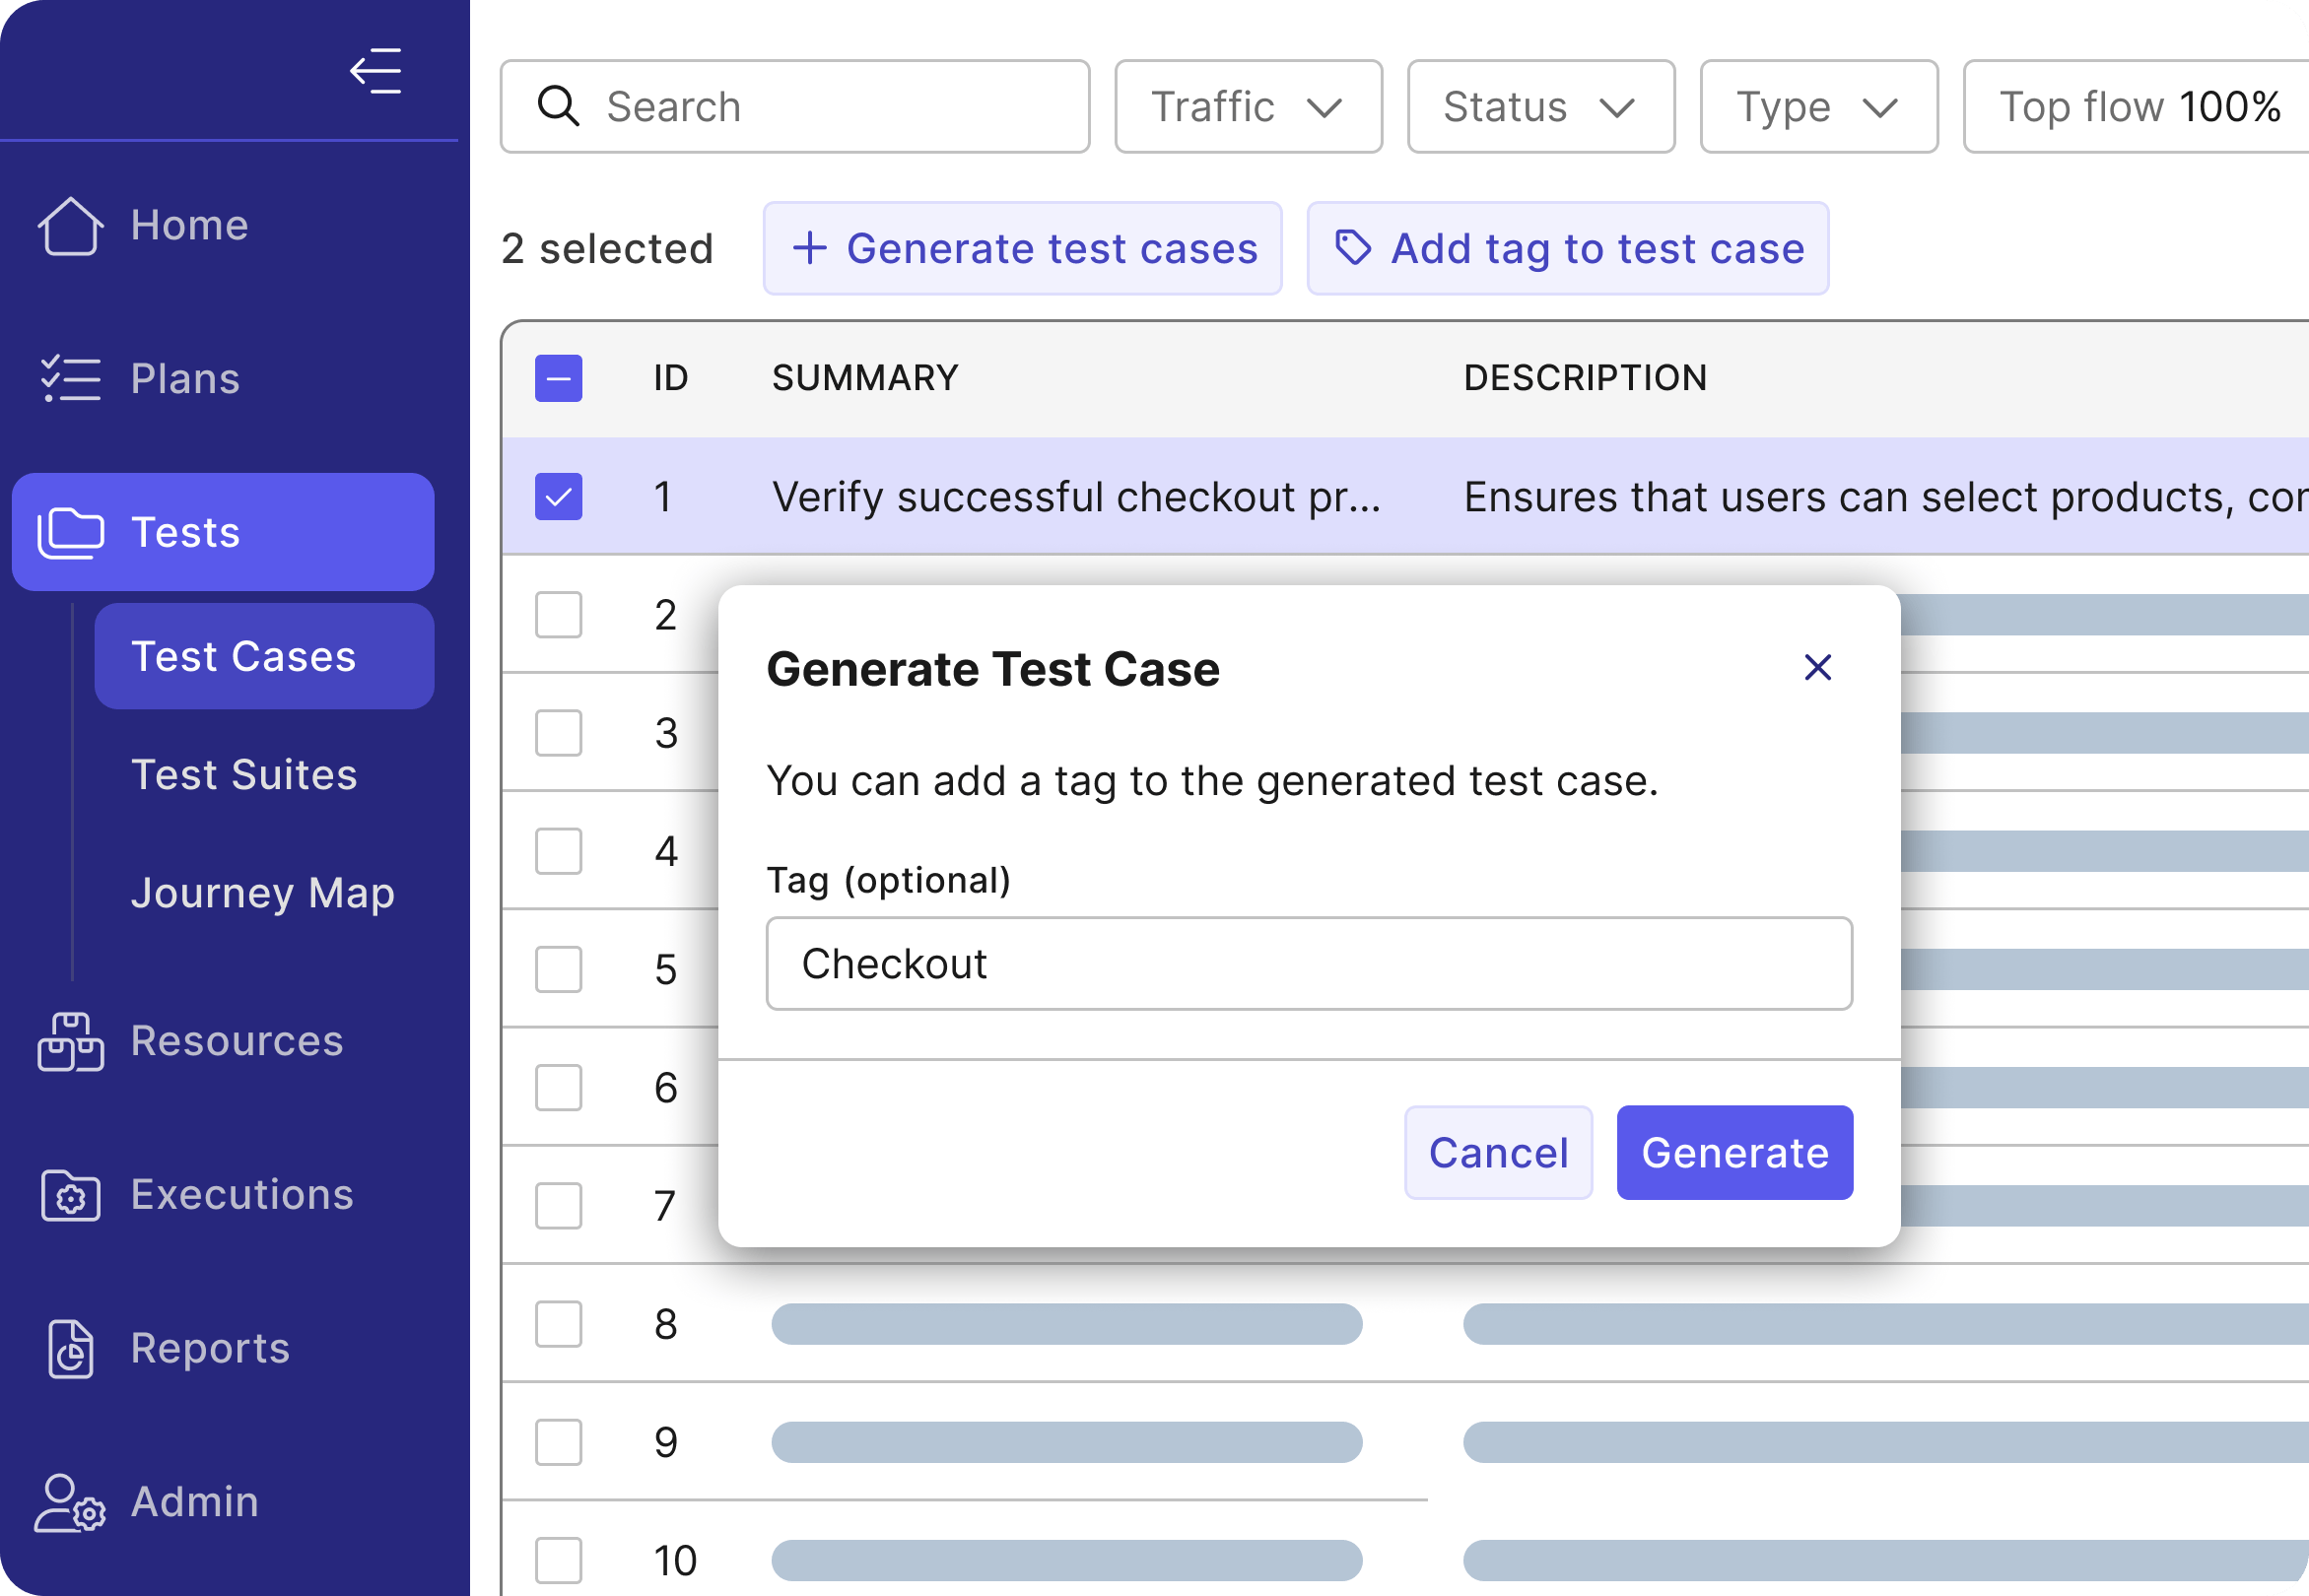The image size is (2309, 1596).
Task: Expand the Type filter dropdown
Action: (x=1818, y=106)
